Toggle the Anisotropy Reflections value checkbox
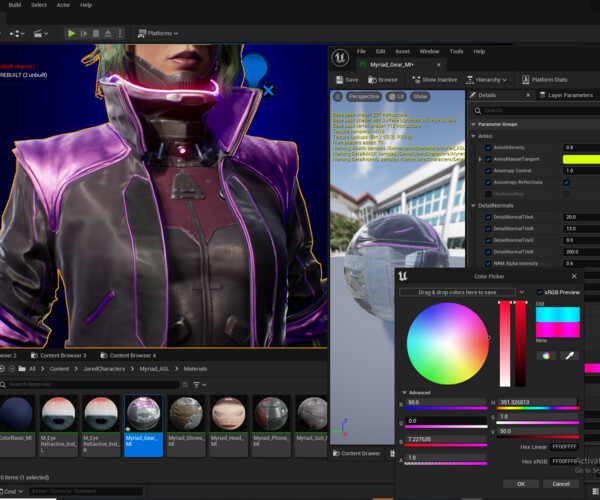600x500 pixels. coord(566,182)
